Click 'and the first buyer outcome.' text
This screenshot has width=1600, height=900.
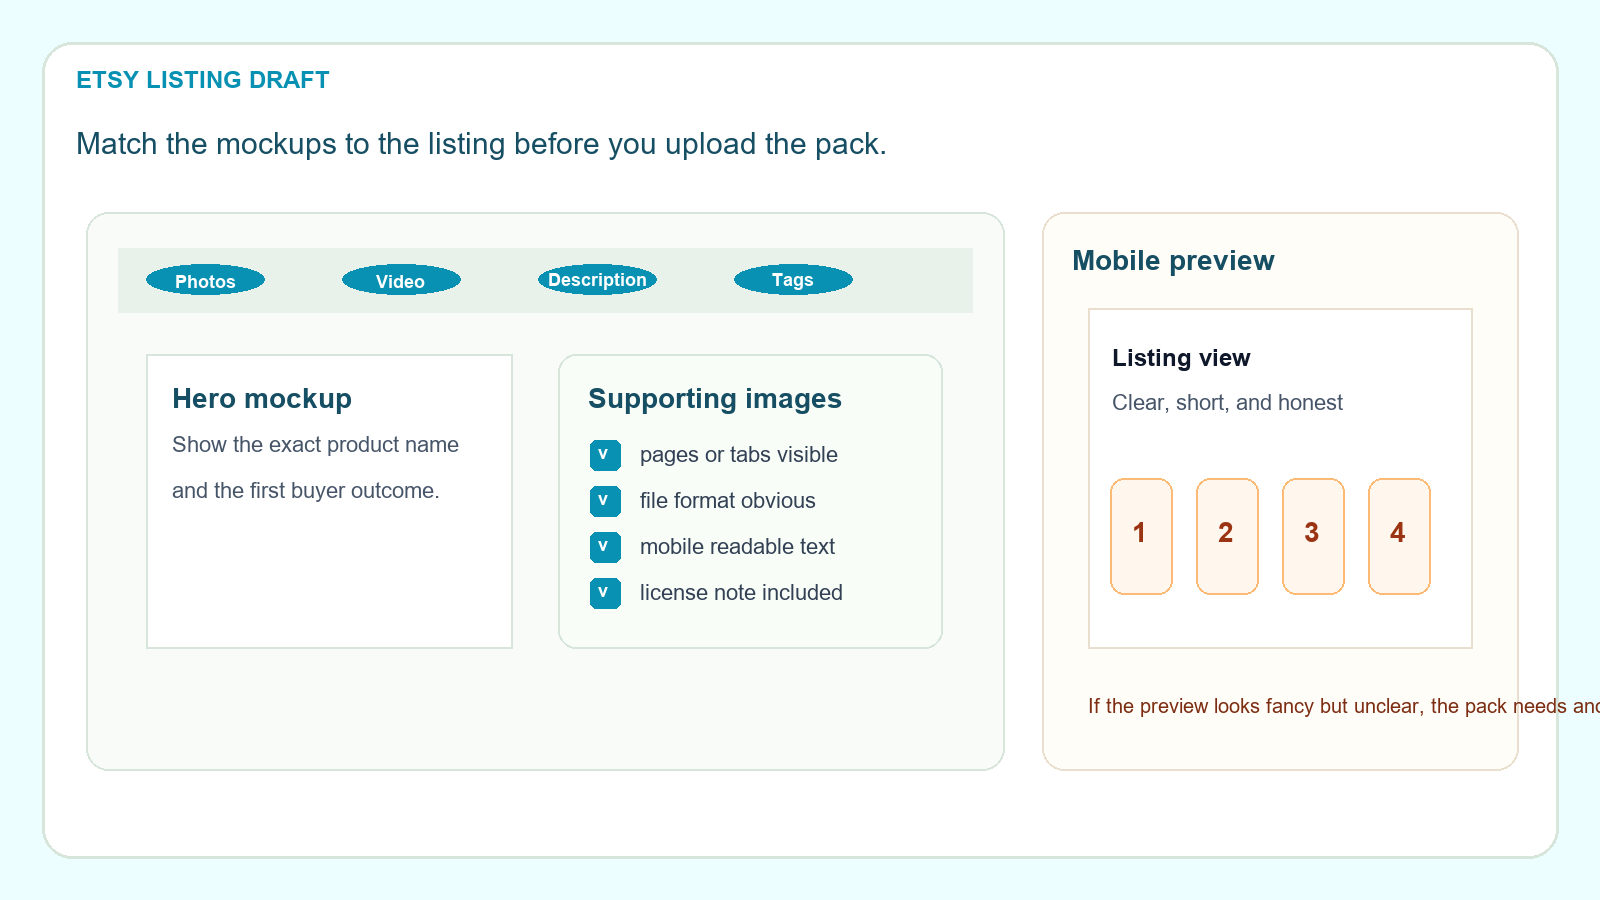tap(306, 491)
